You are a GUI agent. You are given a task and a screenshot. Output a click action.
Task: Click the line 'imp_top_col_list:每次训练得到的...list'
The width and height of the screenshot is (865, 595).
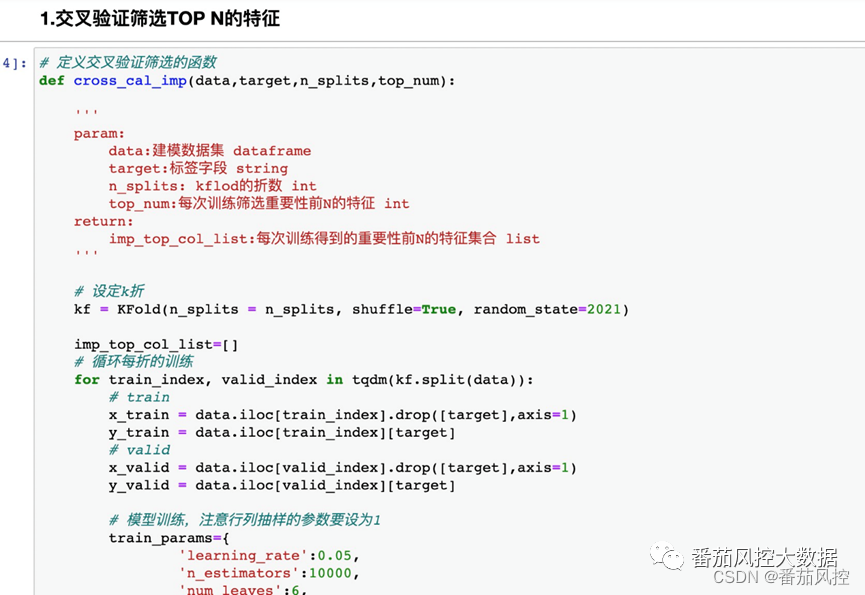(324, 239)
